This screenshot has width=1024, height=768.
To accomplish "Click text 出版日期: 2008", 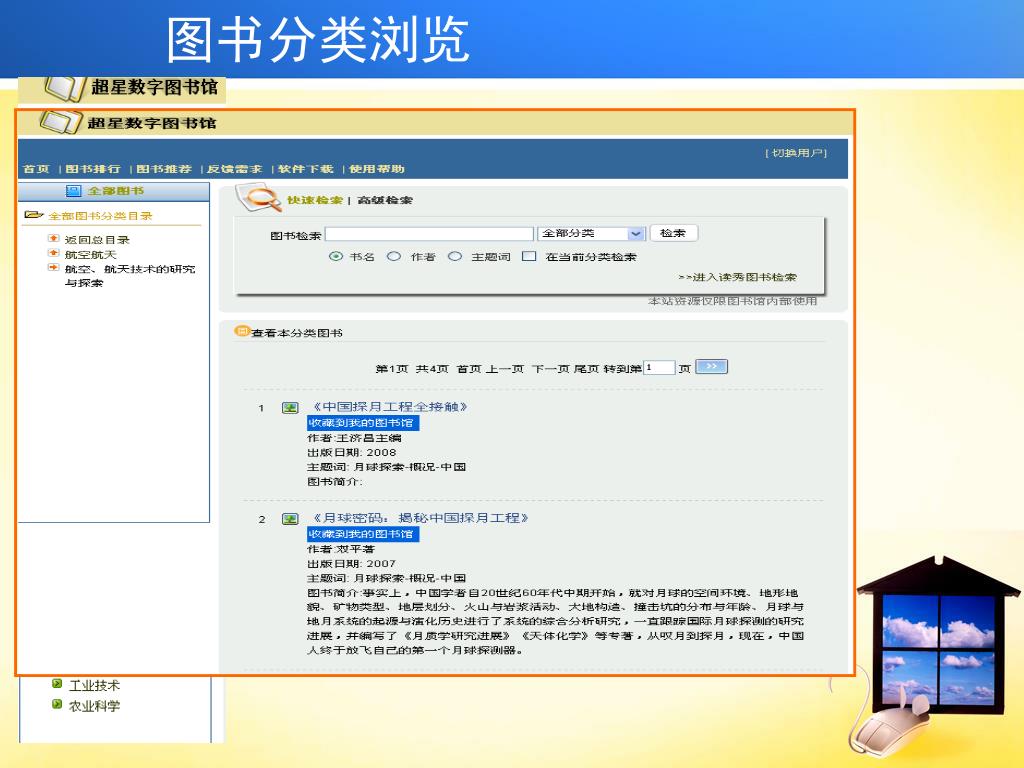I will point(351,452).
